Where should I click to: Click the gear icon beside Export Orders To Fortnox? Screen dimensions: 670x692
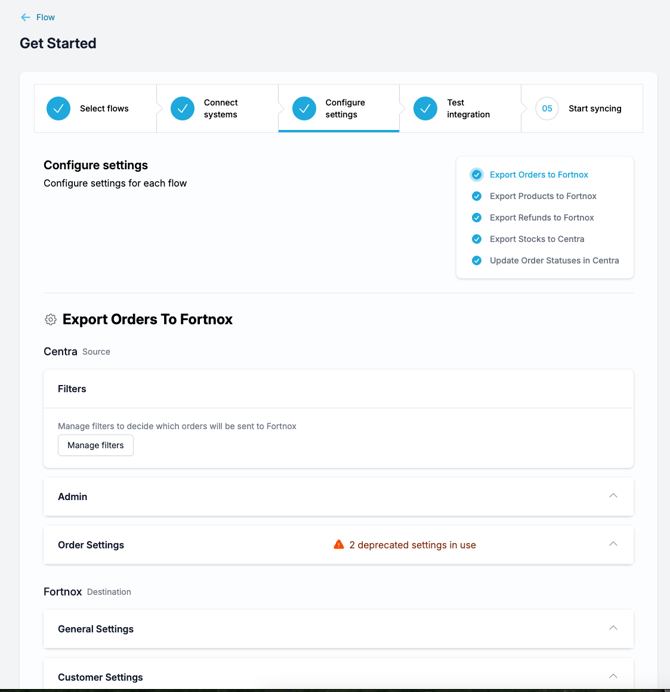(x=51, y=320)
